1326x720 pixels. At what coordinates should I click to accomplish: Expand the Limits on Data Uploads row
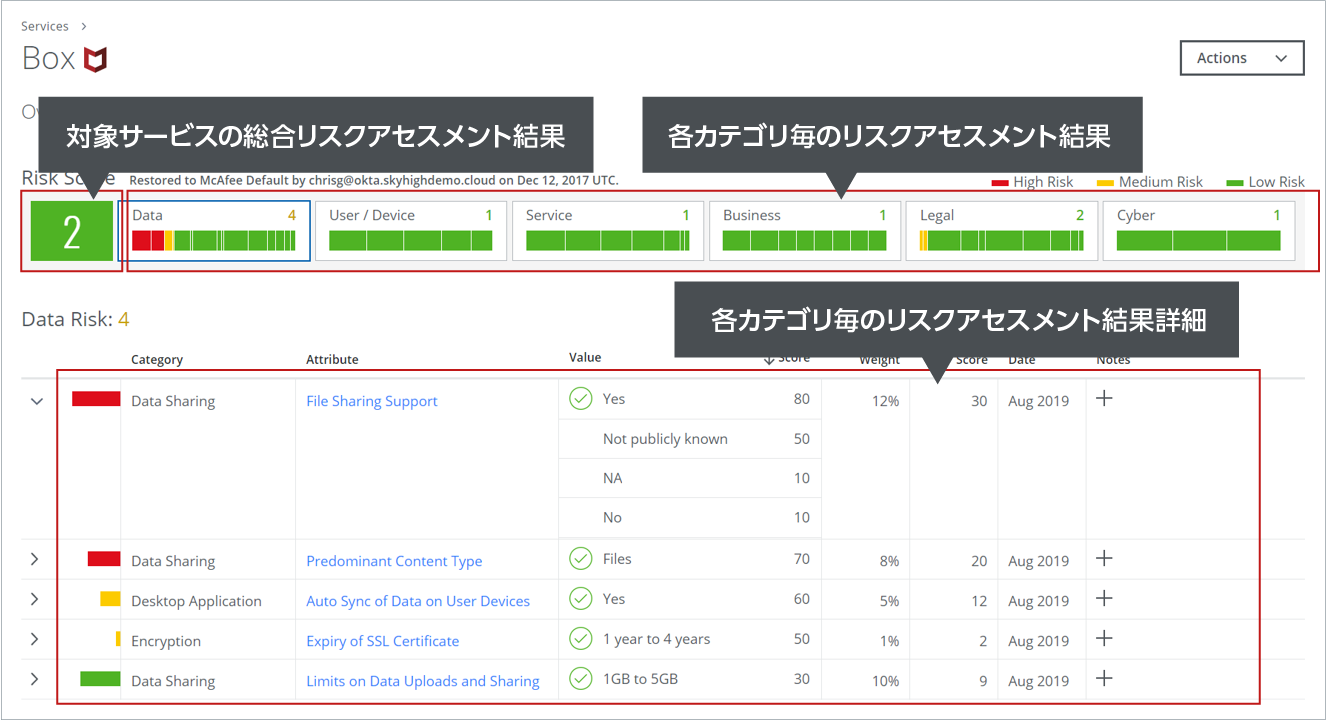click(35, 679)
